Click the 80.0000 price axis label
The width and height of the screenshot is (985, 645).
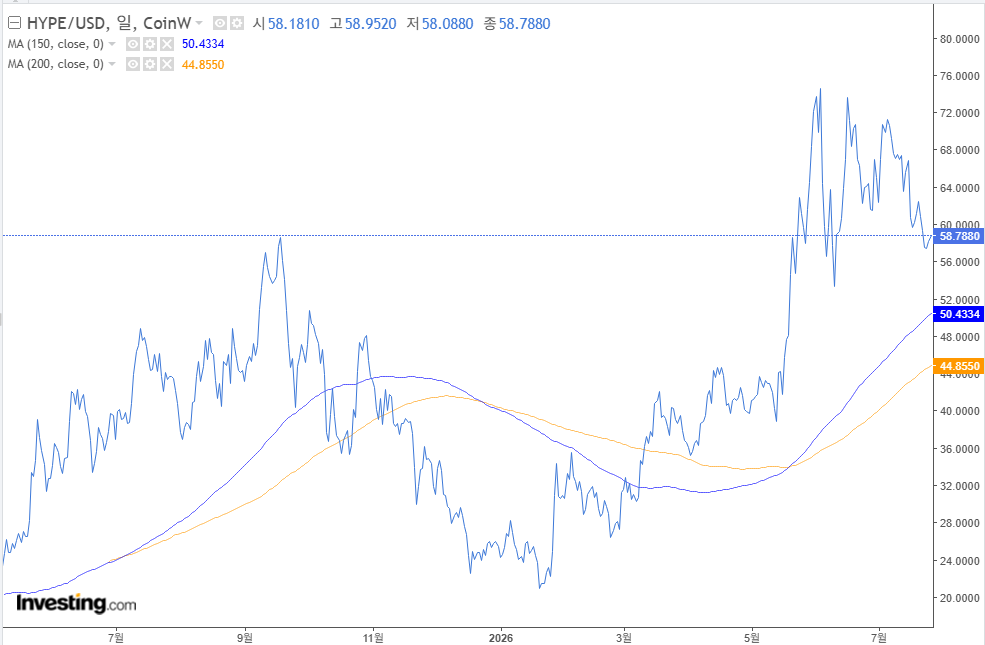[x=959, y=39]
